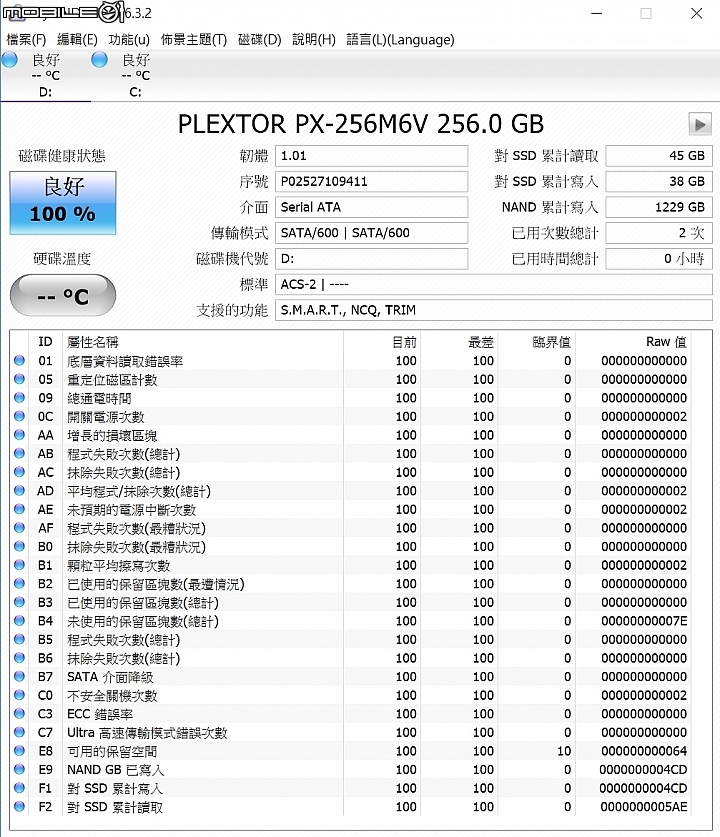Click the drive letter field D:
The width and height of the screenshot is (720, 837).
(371, 259)
